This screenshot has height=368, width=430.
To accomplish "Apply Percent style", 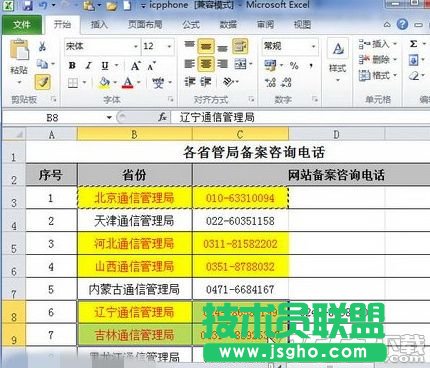I will tap(294, 65).
